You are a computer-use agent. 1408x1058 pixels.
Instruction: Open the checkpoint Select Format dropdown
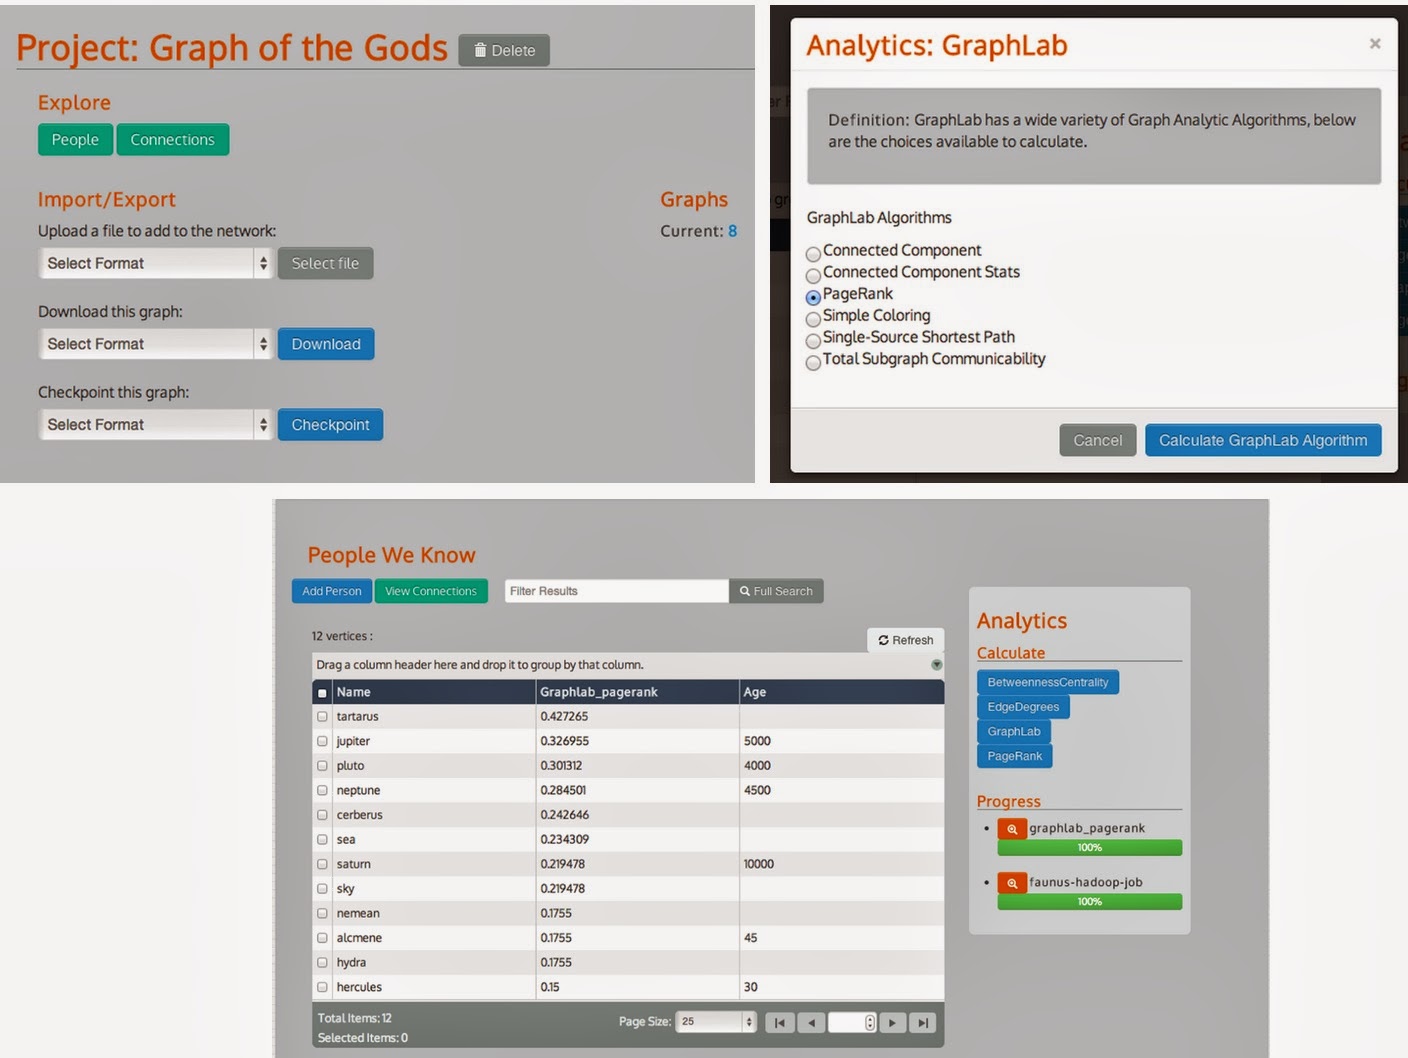point(155,425)
